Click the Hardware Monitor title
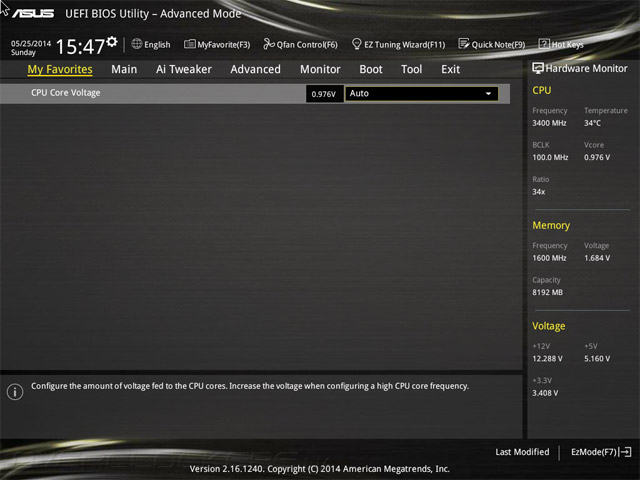 pyautogui.click(x=586, y=69)
